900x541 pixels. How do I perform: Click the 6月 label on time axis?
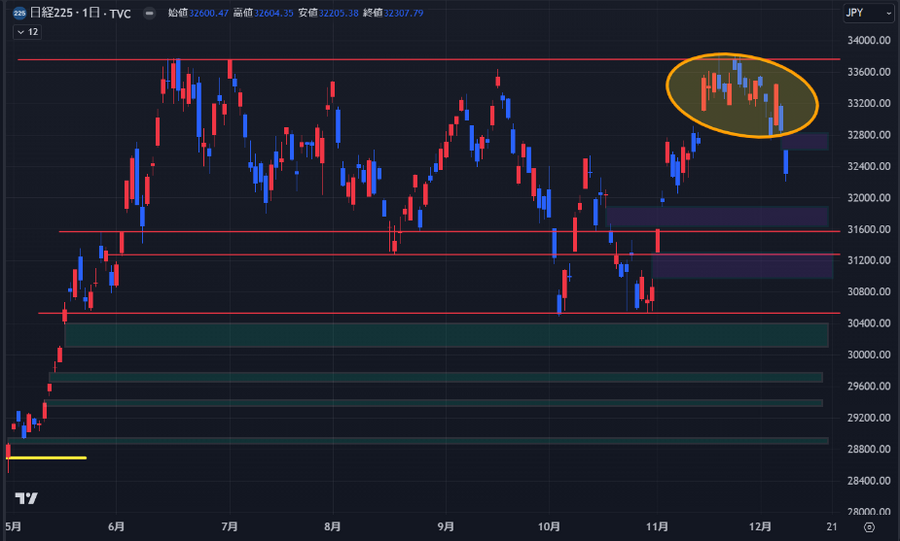click(116, 526)
